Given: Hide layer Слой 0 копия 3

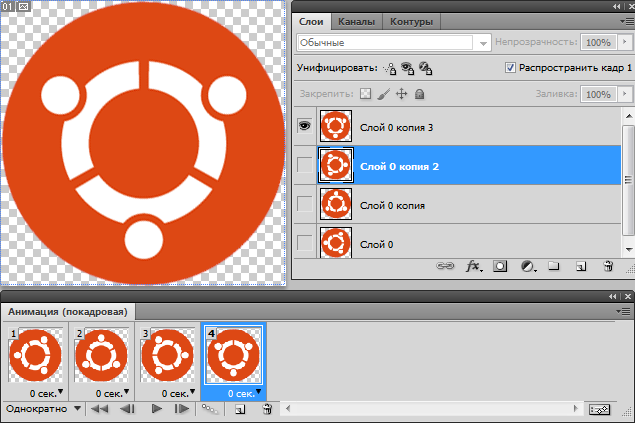Looking at the screenshot, I should click(x=305, y=126).
